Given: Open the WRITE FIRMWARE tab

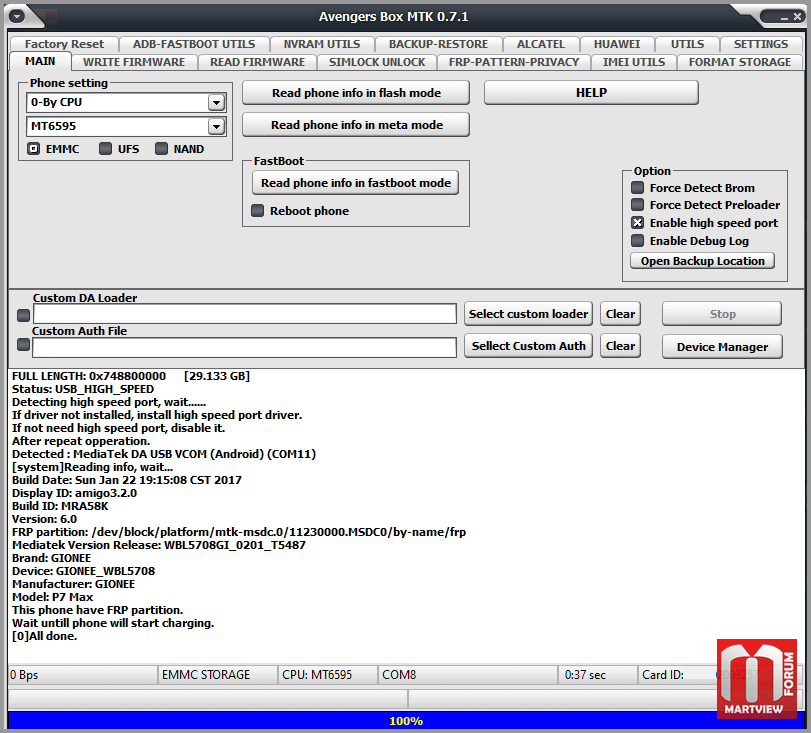Looking at the screenshot, I should tap(134, 62).
